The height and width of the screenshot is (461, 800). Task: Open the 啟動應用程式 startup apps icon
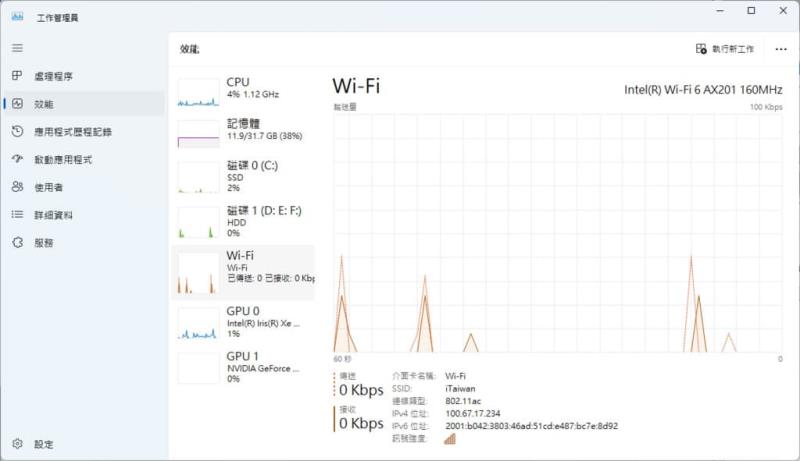17,159
